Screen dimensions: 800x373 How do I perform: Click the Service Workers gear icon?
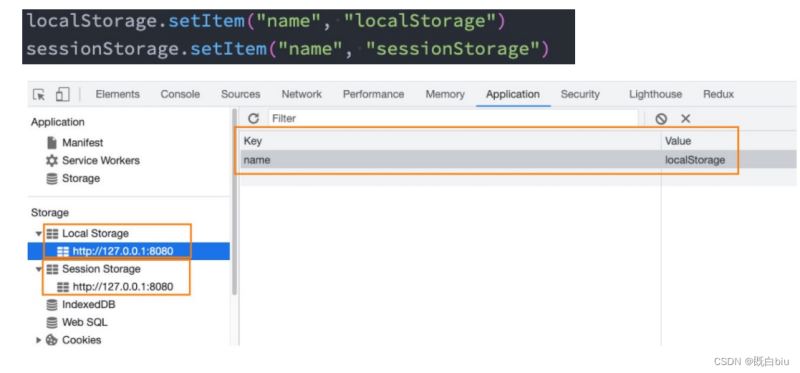pyautogui.click(x=52, y=161)
